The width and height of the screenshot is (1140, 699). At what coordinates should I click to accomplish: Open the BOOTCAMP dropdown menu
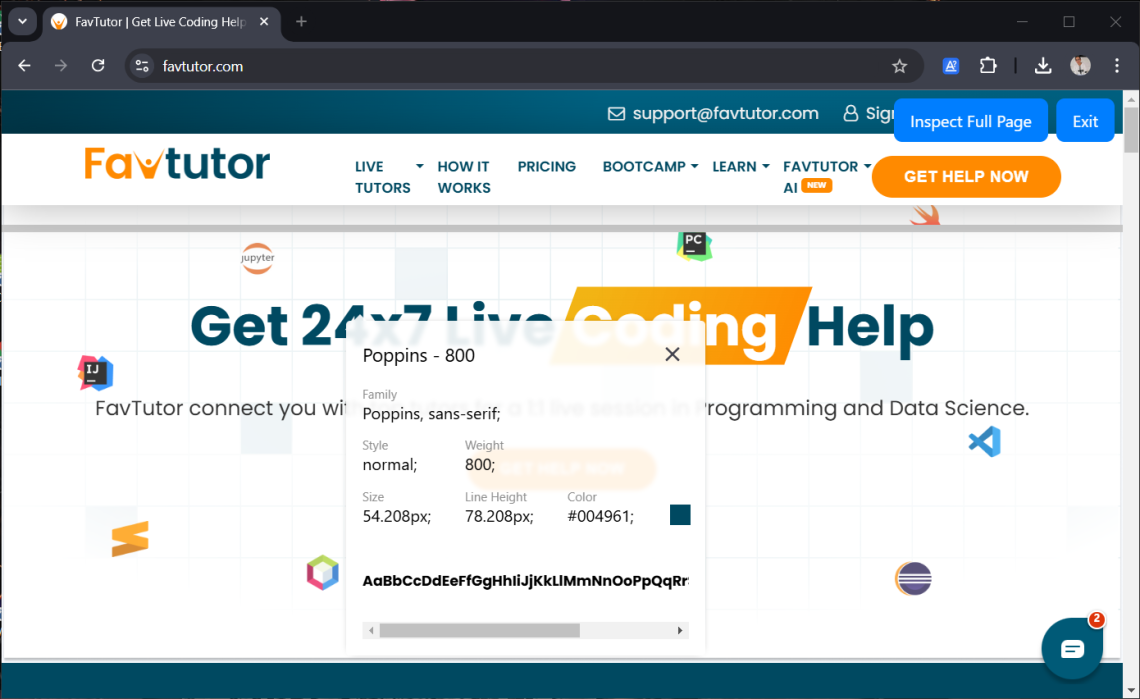[649, 167]
